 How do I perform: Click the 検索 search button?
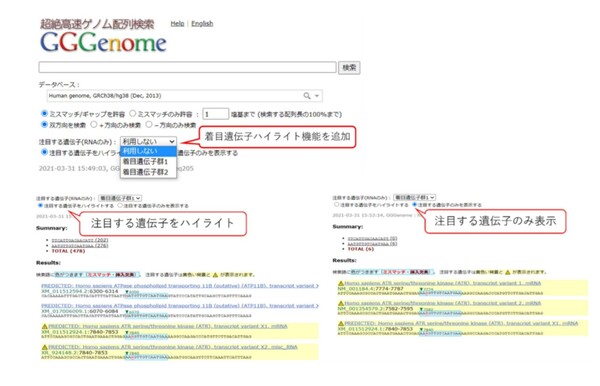tap(349, 68)
